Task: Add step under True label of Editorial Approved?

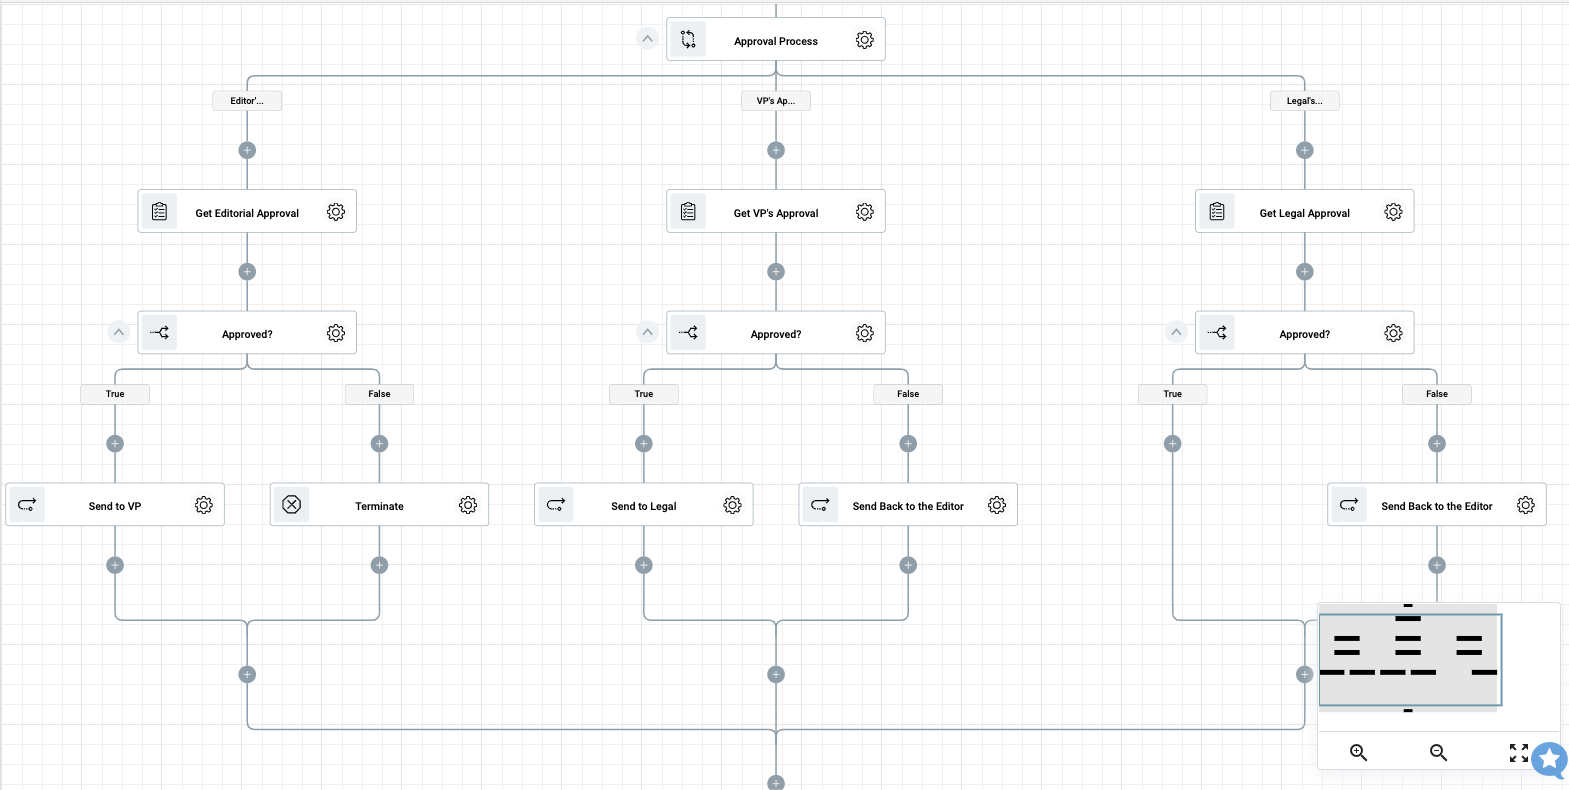Action: tap(115, 444)
